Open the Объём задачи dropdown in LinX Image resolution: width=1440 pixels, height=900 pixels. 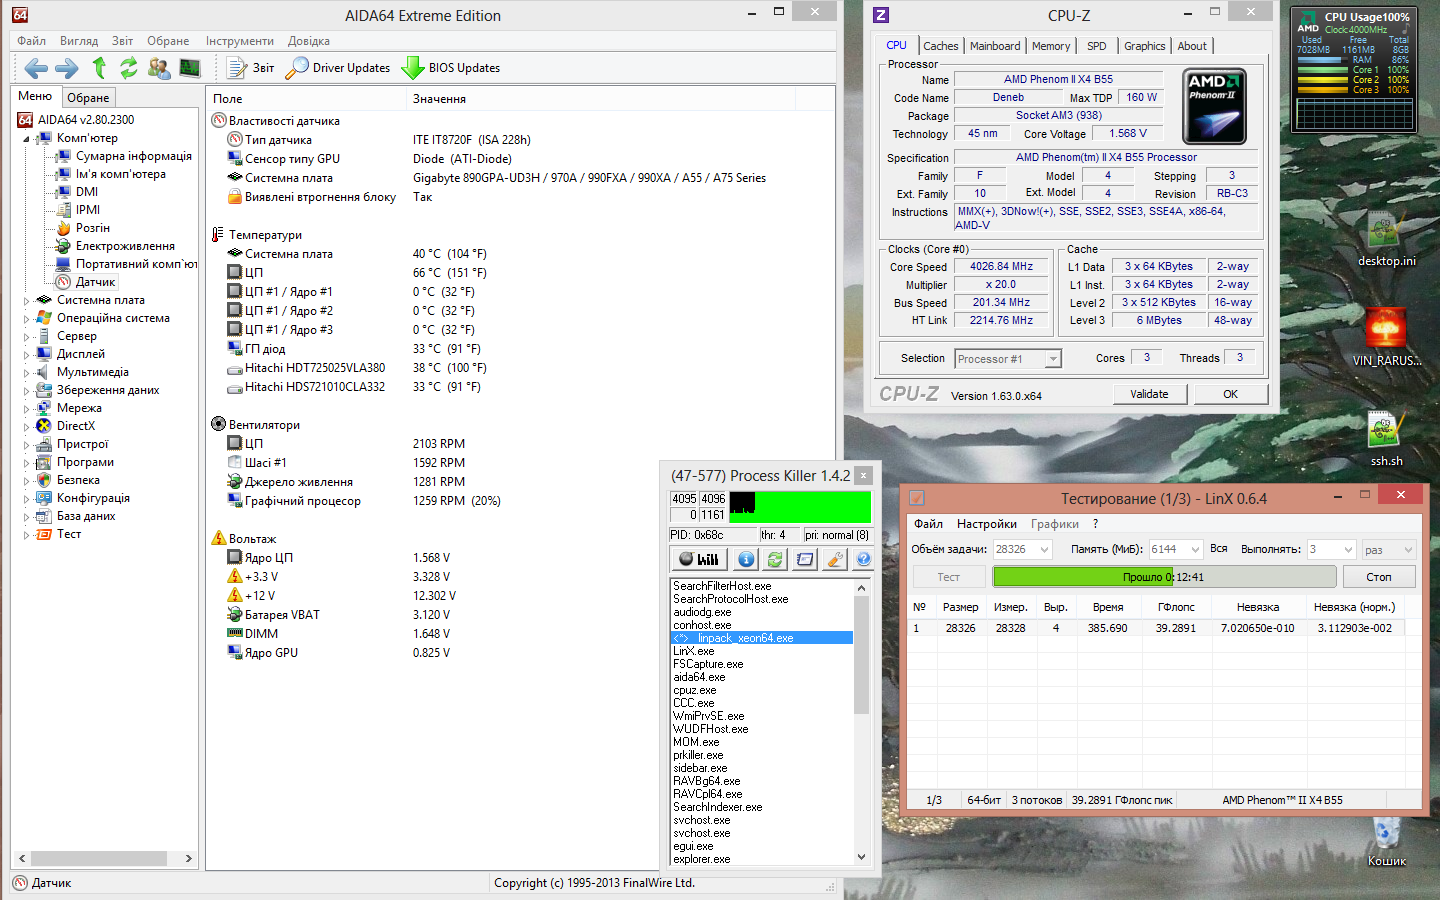[1022, 549]
